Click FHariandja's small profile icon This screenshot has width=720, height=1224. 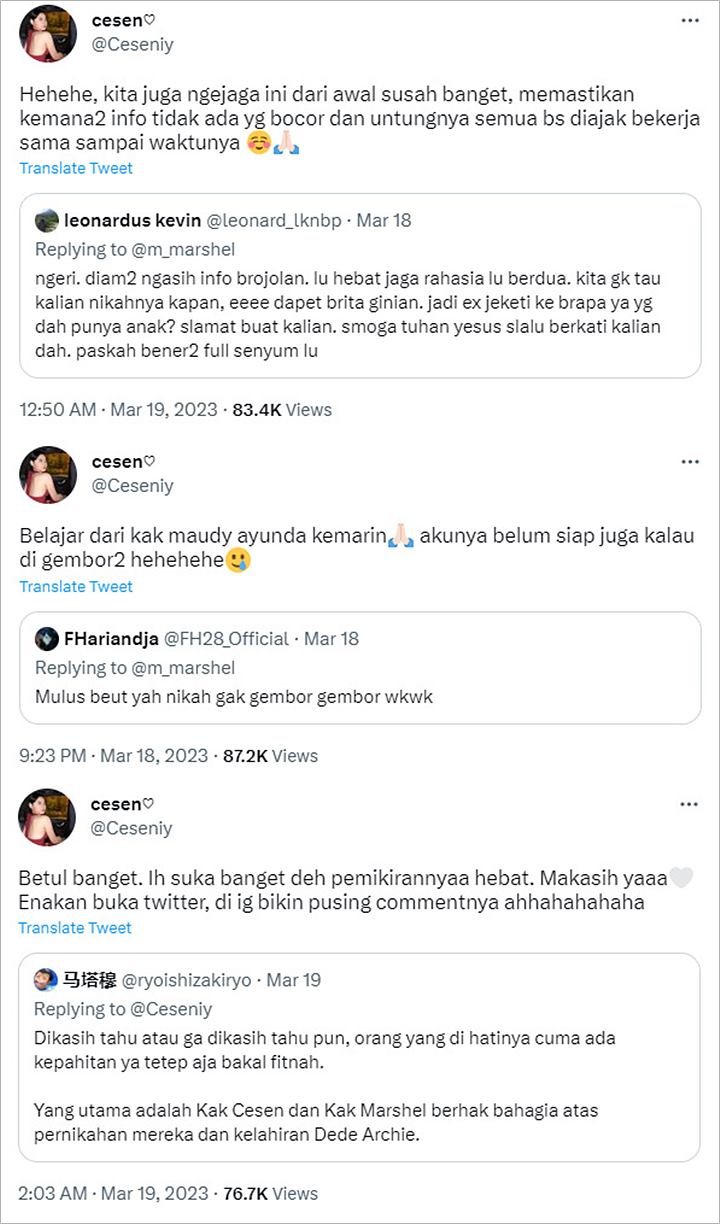pyautogui.click(x=46, y=638)
